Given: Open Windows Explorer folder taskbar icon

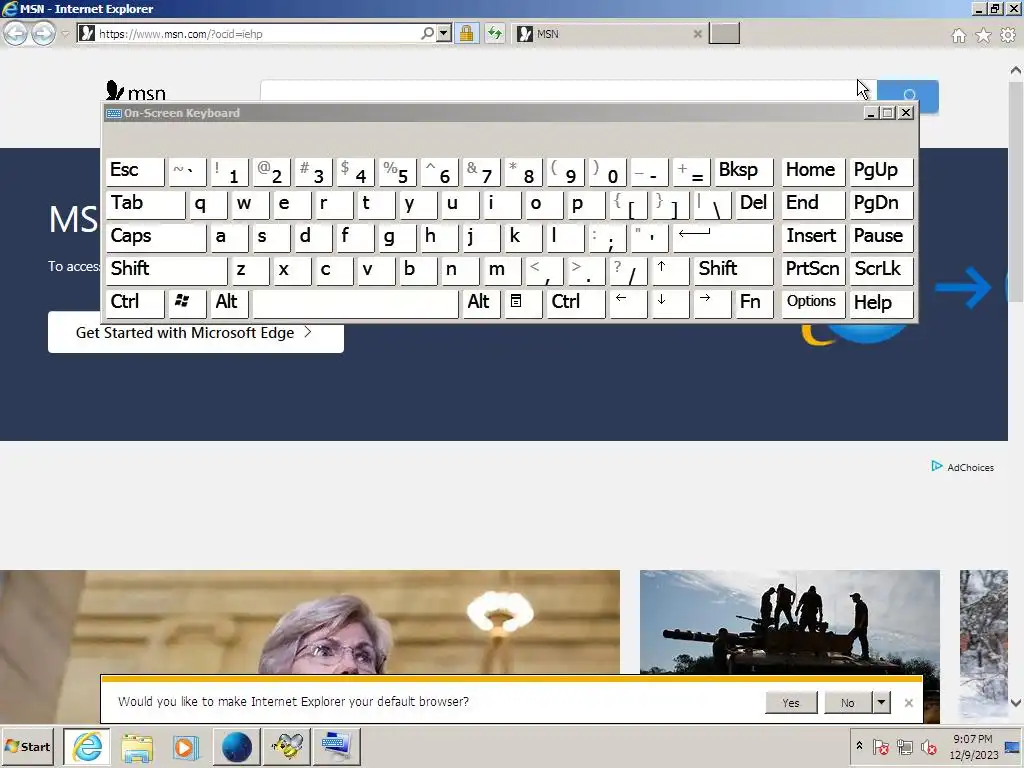Looking at the screenshot, I should coord(136,746).
